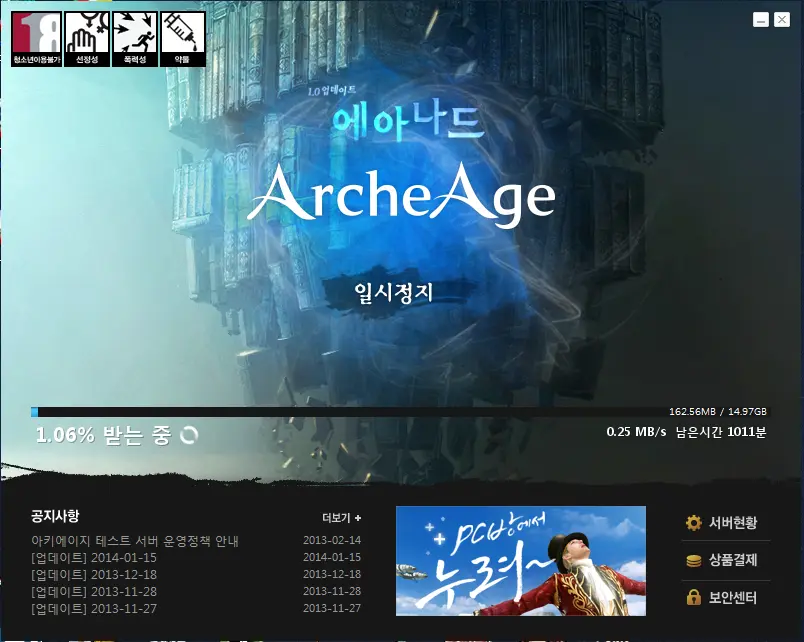804x642 pixels.
Task: Click the 선정성 content rating icon
Action: pyautogui.click(x=86, y=39)
